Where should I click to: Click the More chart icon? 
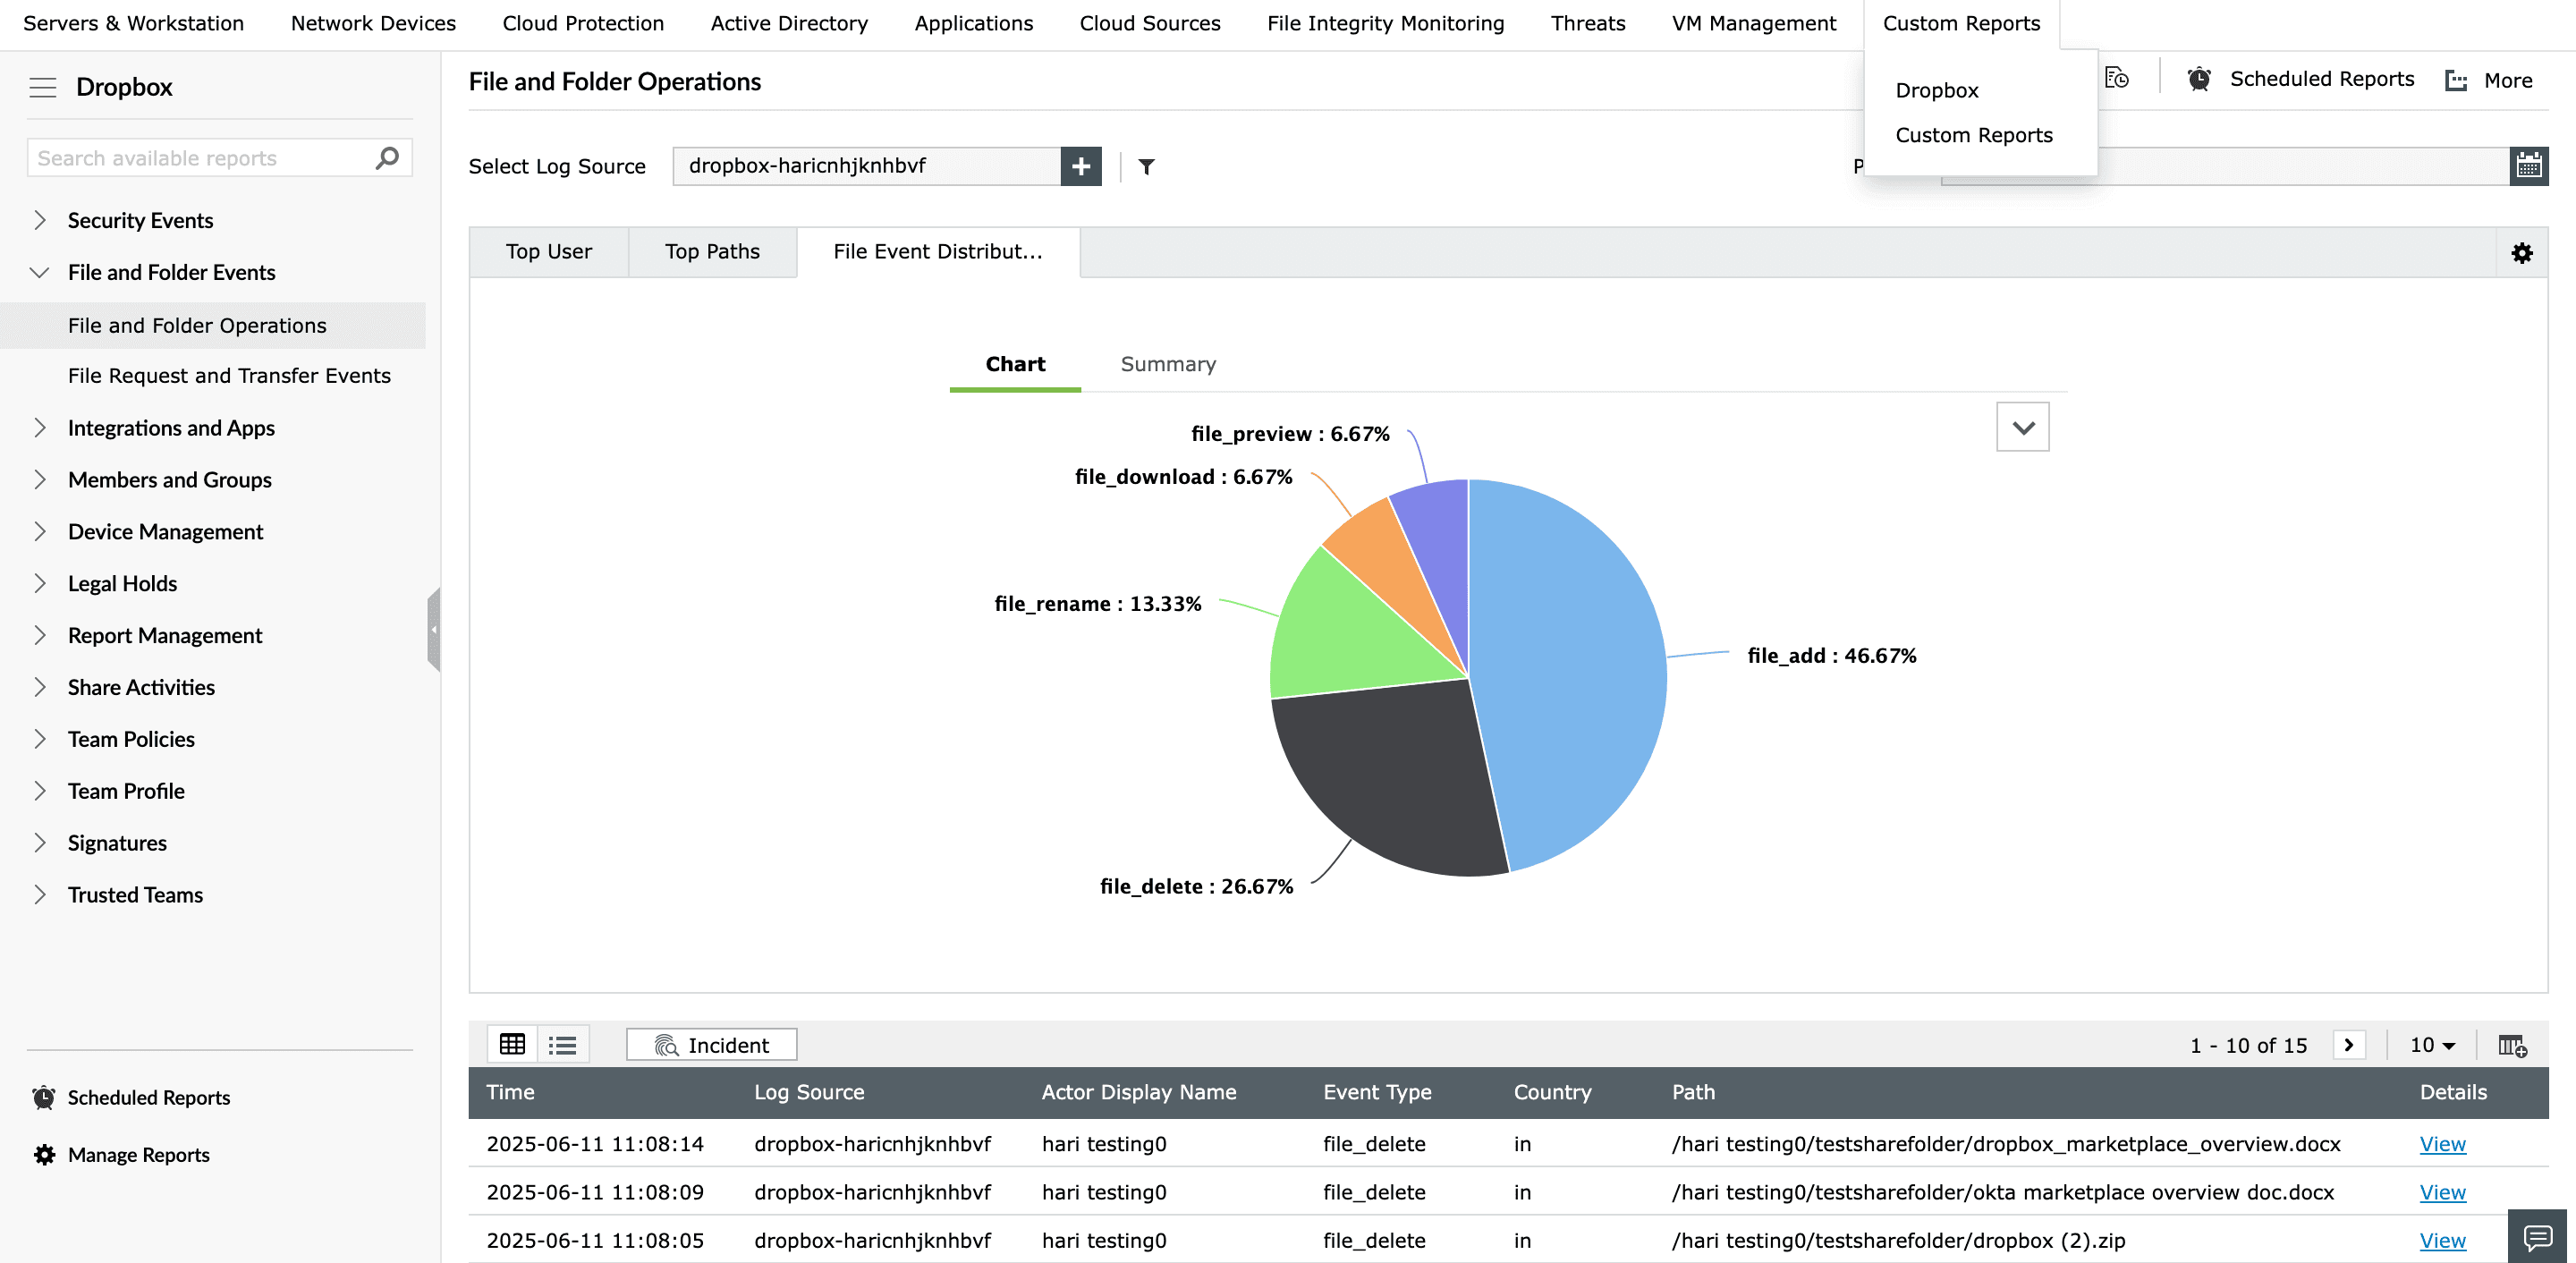(x=2456, y=80)
